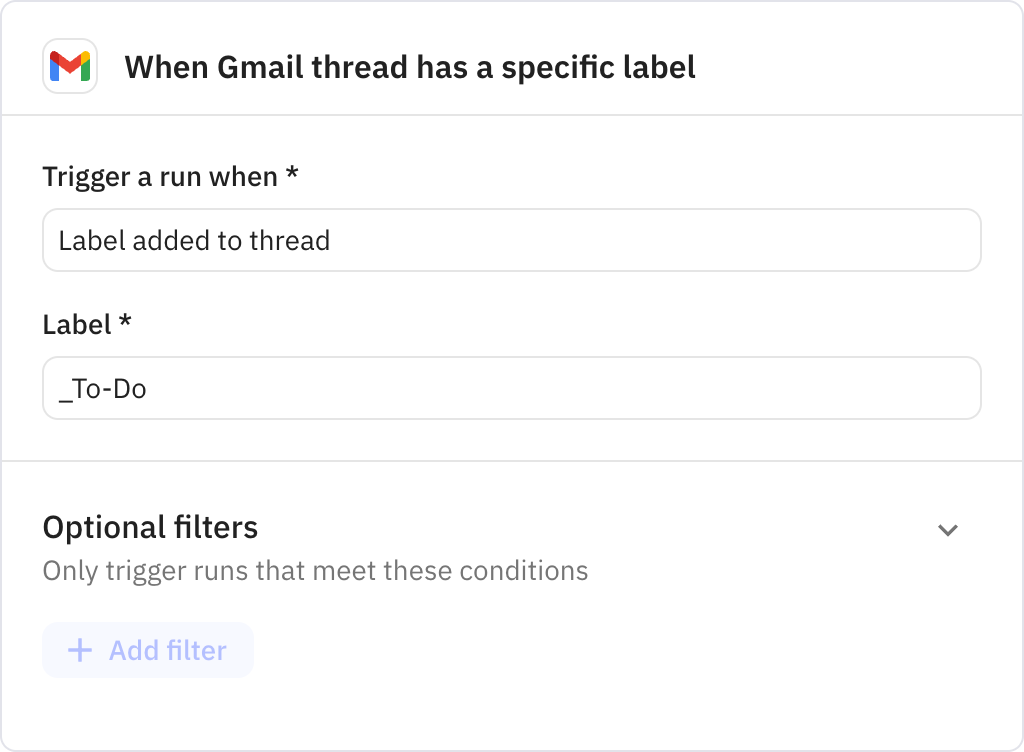
Task: Click inside the 'Label added to thread' field
Action: [x=511, y=240]
